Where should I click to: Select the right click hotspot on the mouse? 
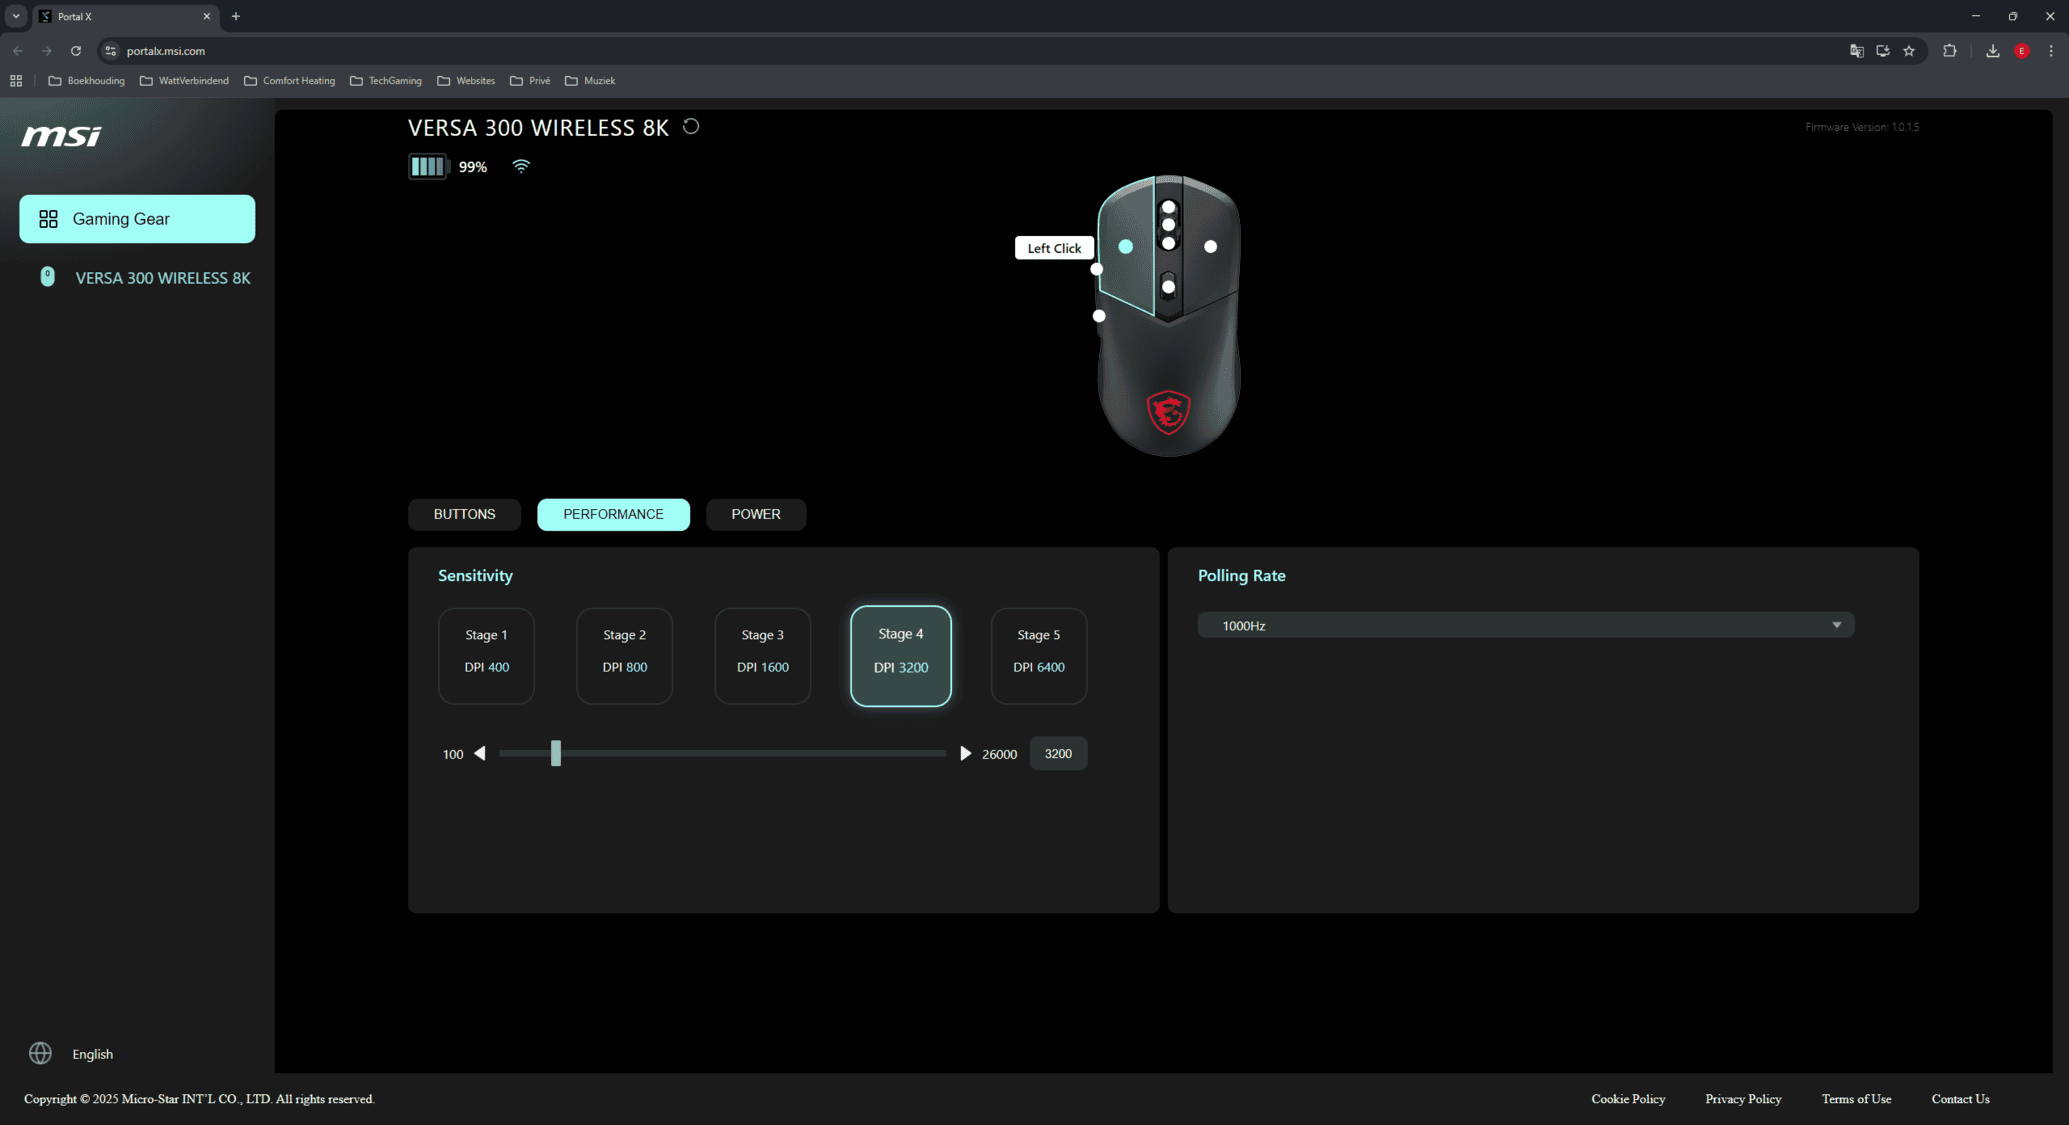(1210, 247)
